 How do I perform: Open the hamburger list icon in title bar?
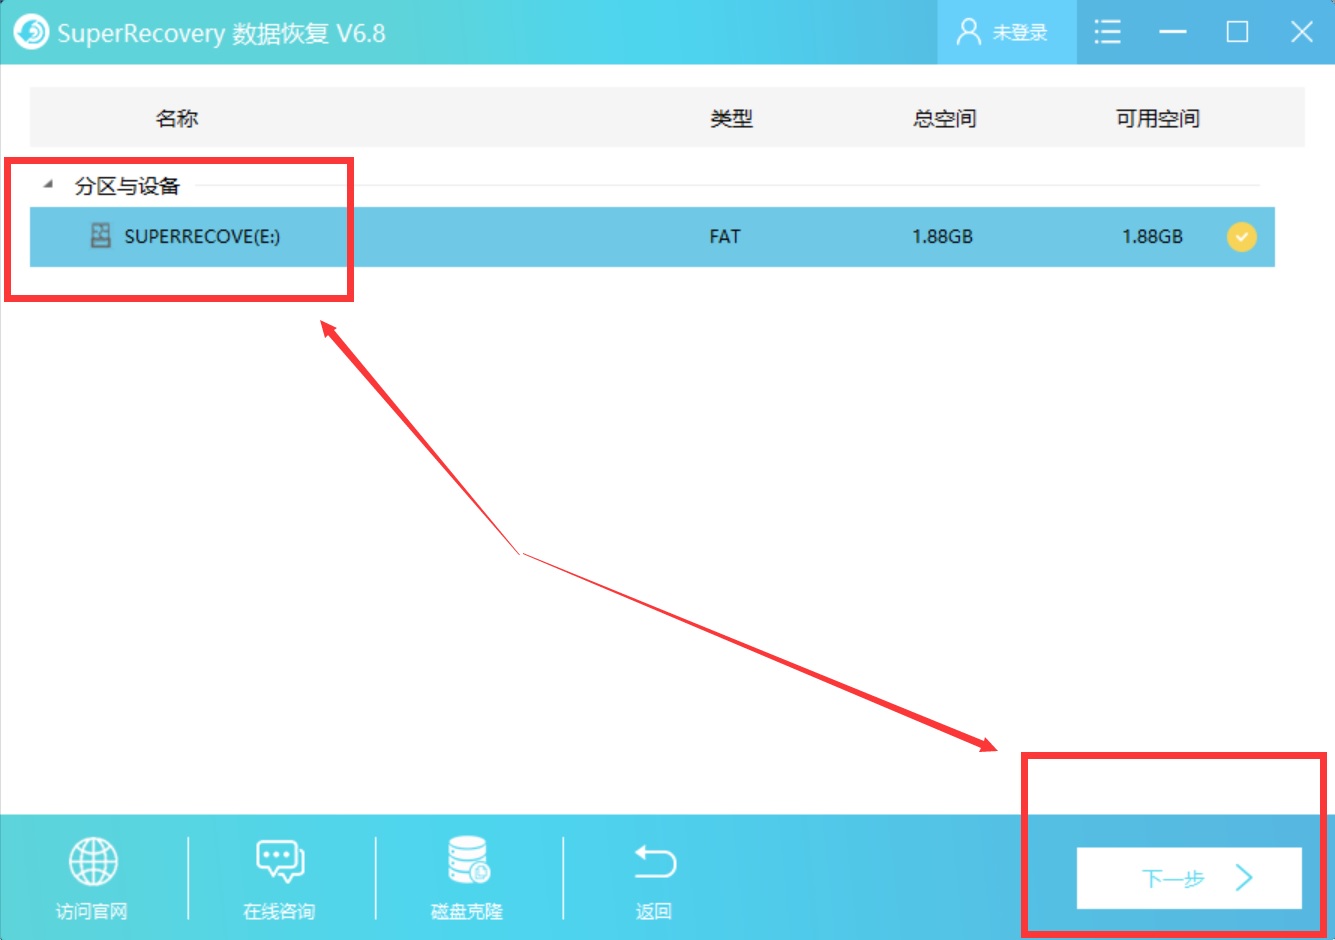[1107, 32]
